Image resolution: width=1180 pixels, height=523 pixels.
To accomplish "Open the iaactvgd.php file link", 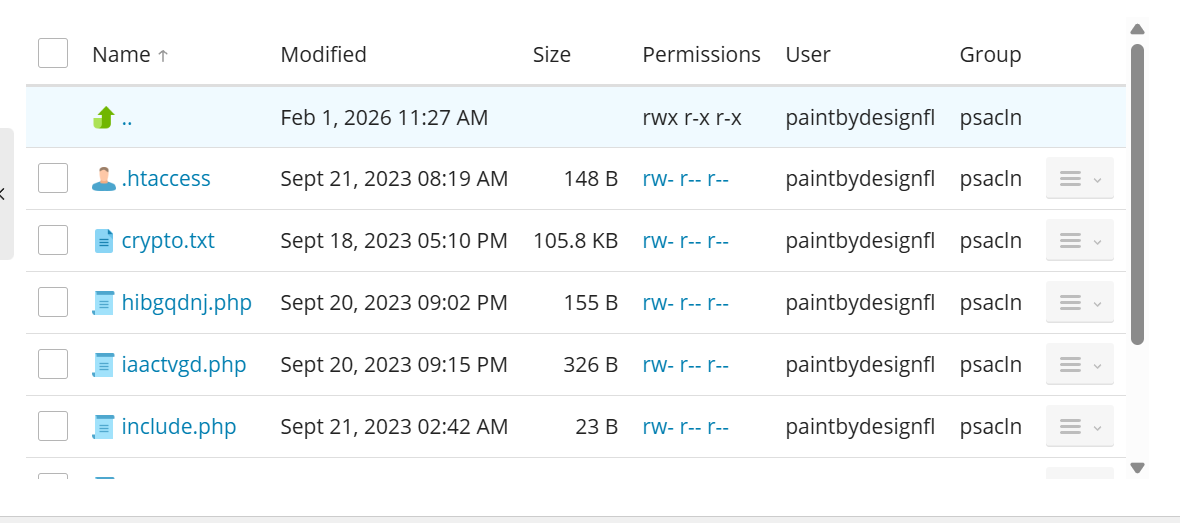I will [184, 365].
